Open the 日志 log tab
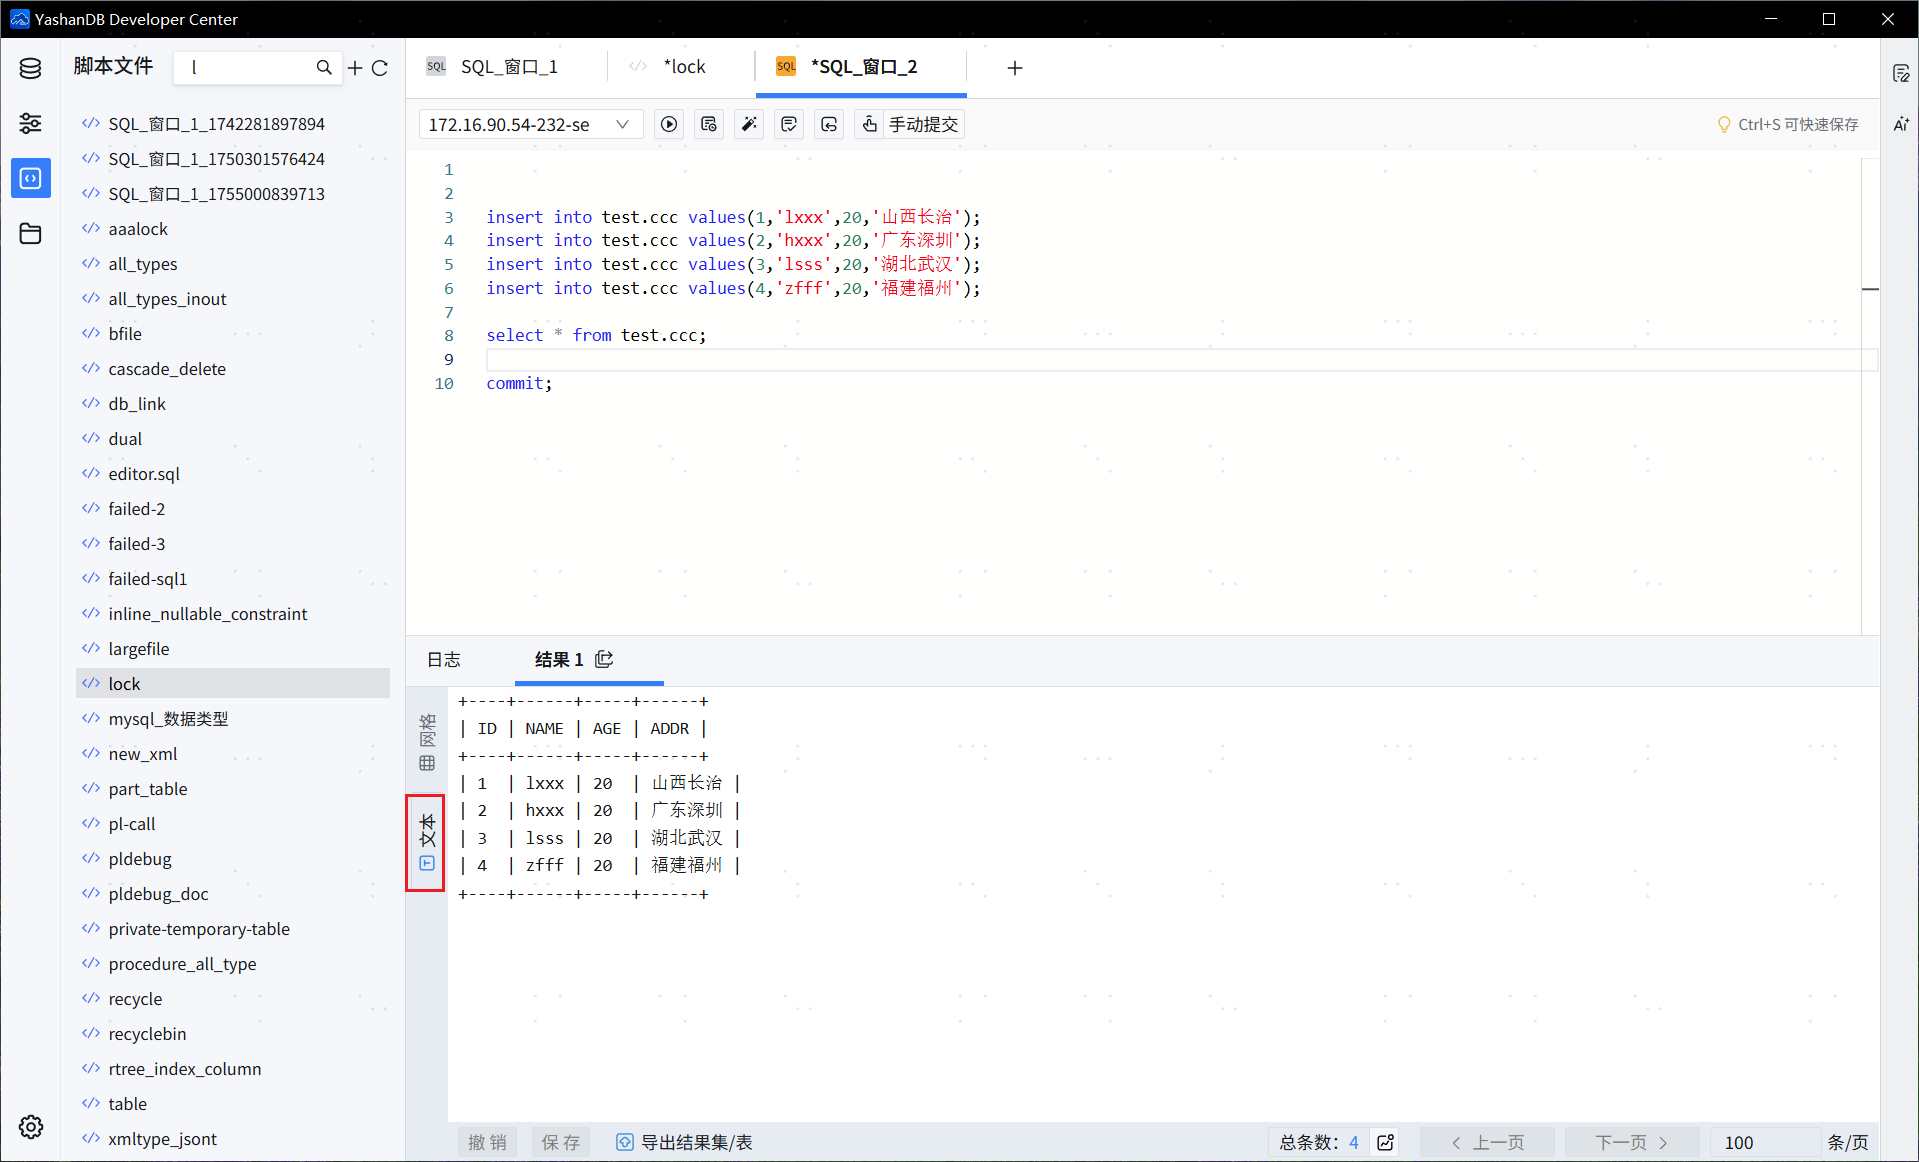The height and width of the screenshot is (1162, 1919). pyautogui.click(x=444, y=659)
